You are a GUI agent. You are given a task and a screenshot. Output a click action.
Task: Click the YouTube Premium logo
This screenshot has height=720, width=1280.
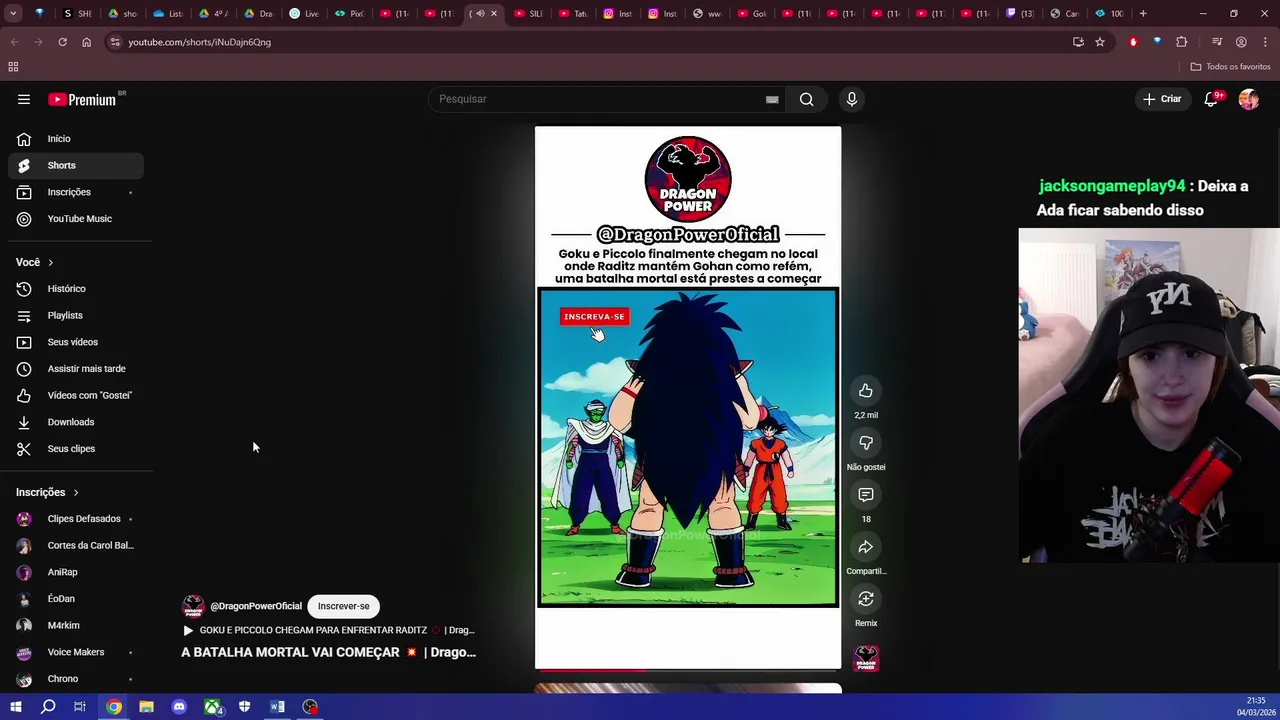point(82,99)
